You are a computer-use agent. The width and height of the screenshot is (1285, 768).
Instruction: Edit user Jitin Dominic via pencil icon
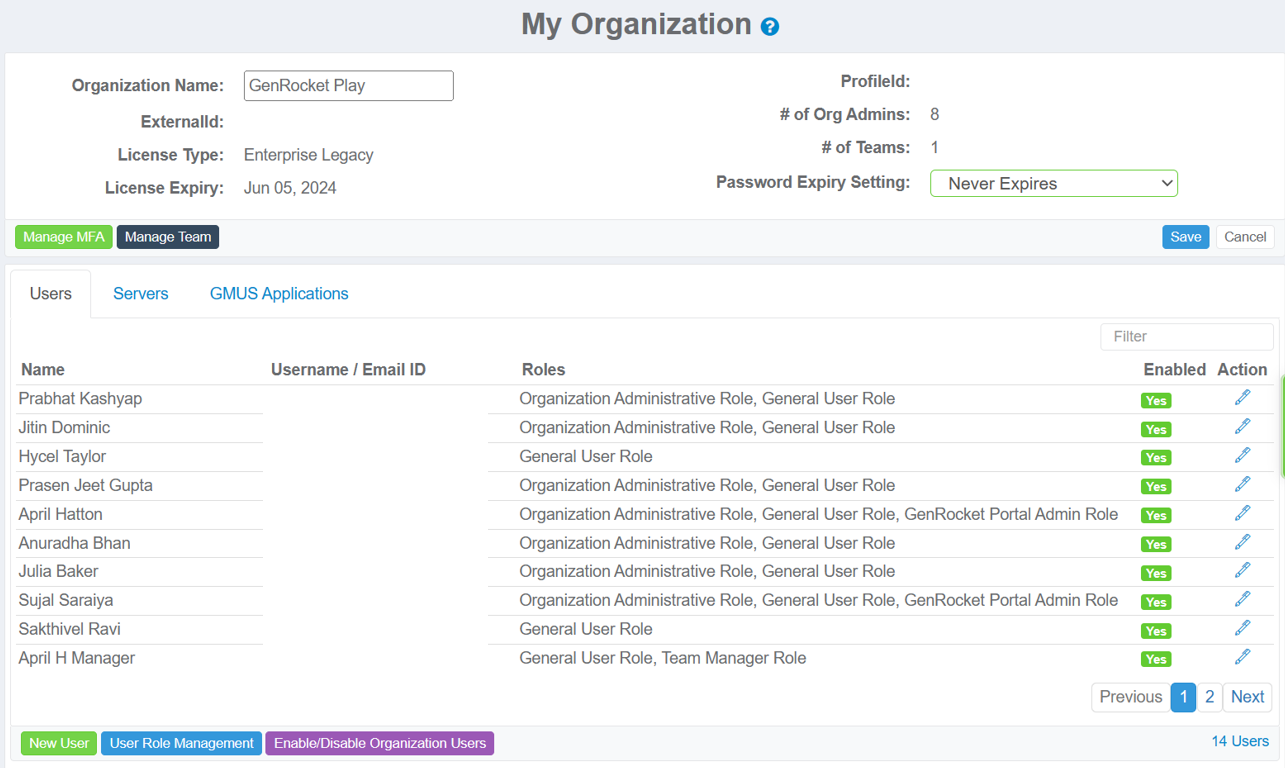[x=1242, y=427]
